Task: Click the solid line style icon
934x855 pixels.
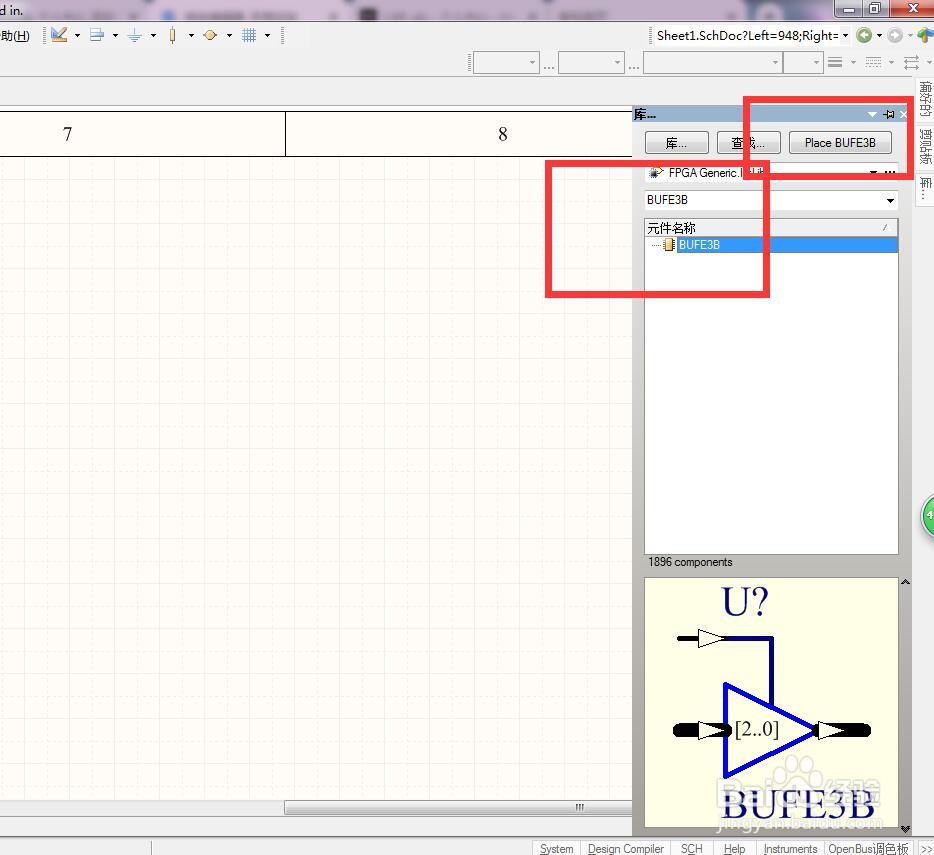Action: [835, 62]
